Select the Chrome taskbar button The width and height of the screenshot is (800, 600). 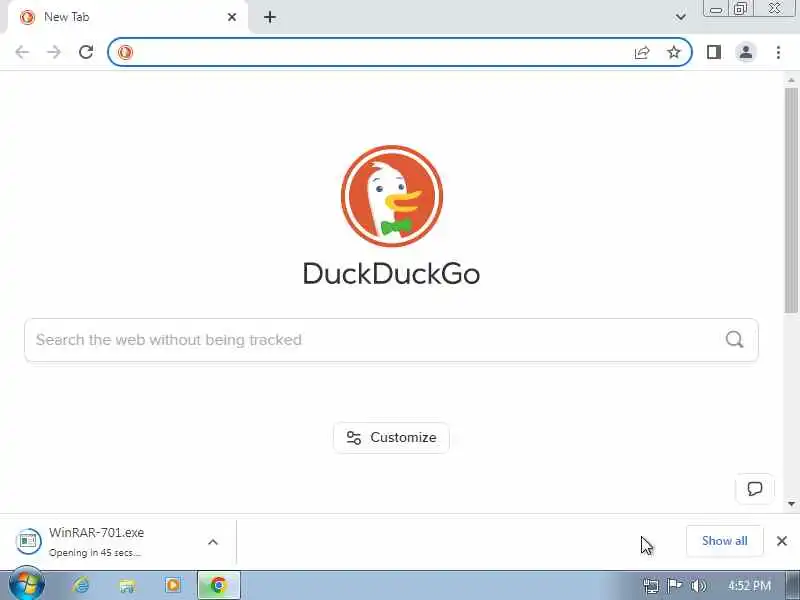pos(218,585)
